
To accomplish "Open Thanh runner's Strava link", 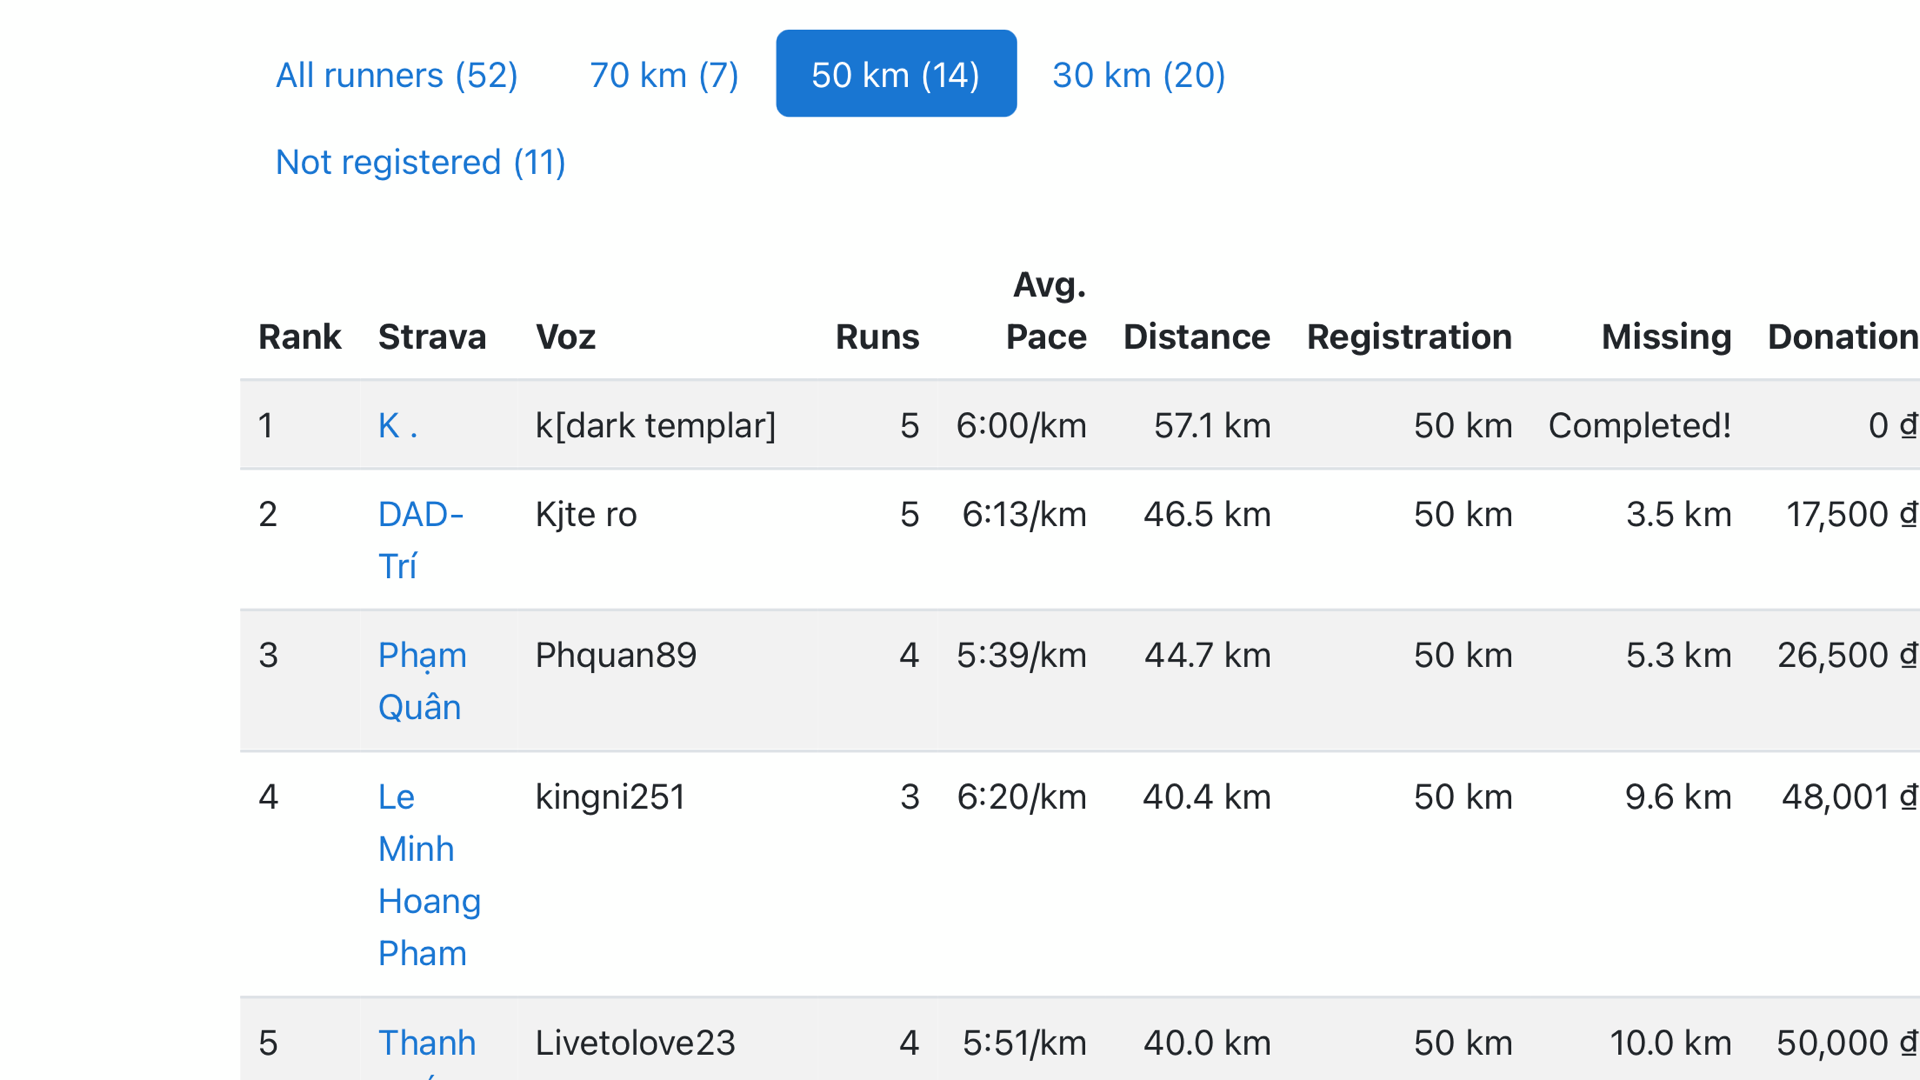I will (427, 1043).
